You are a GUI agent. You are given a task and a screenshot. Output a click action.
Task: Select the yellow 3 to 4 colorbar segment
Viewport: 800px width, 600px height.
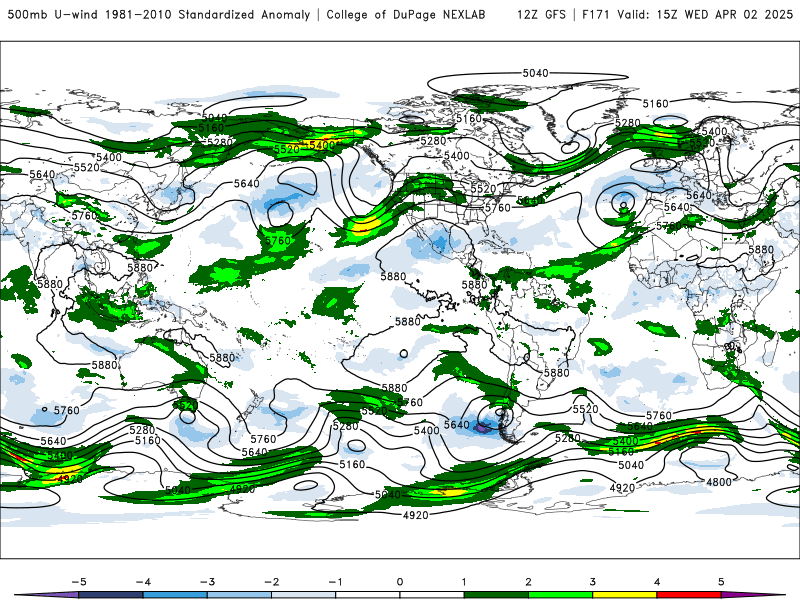tap(625, 595)
